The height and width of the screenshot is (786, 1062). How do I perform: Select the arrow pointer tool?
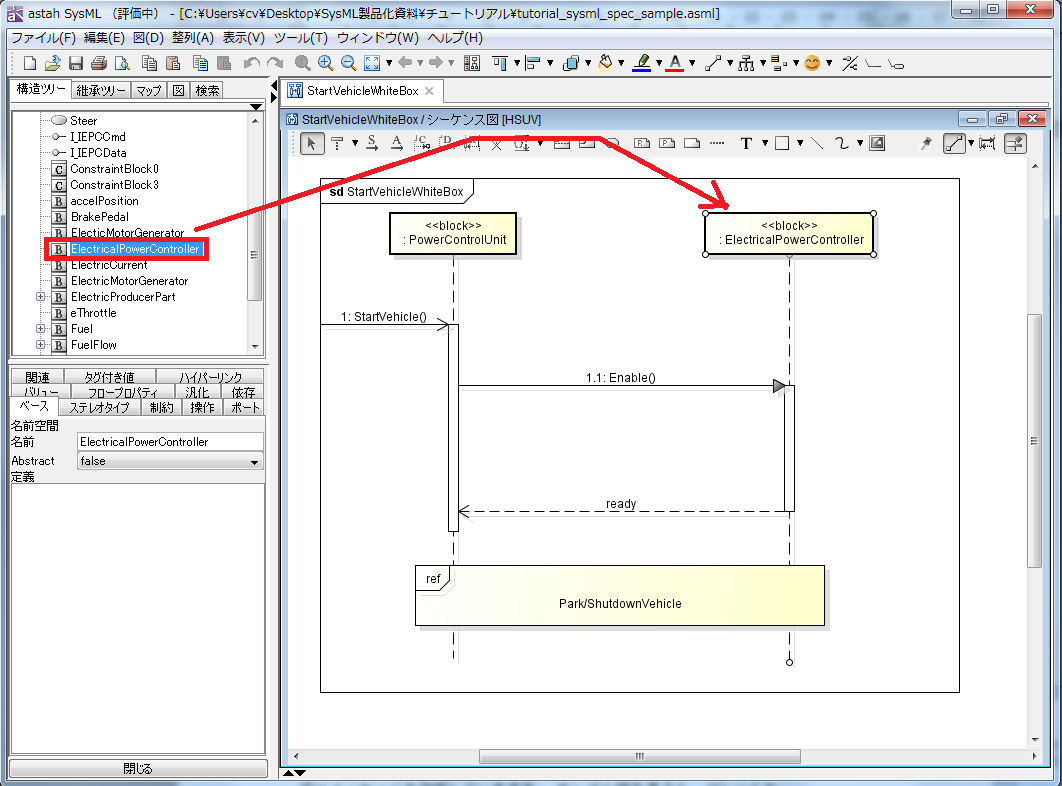pos(312,143)
